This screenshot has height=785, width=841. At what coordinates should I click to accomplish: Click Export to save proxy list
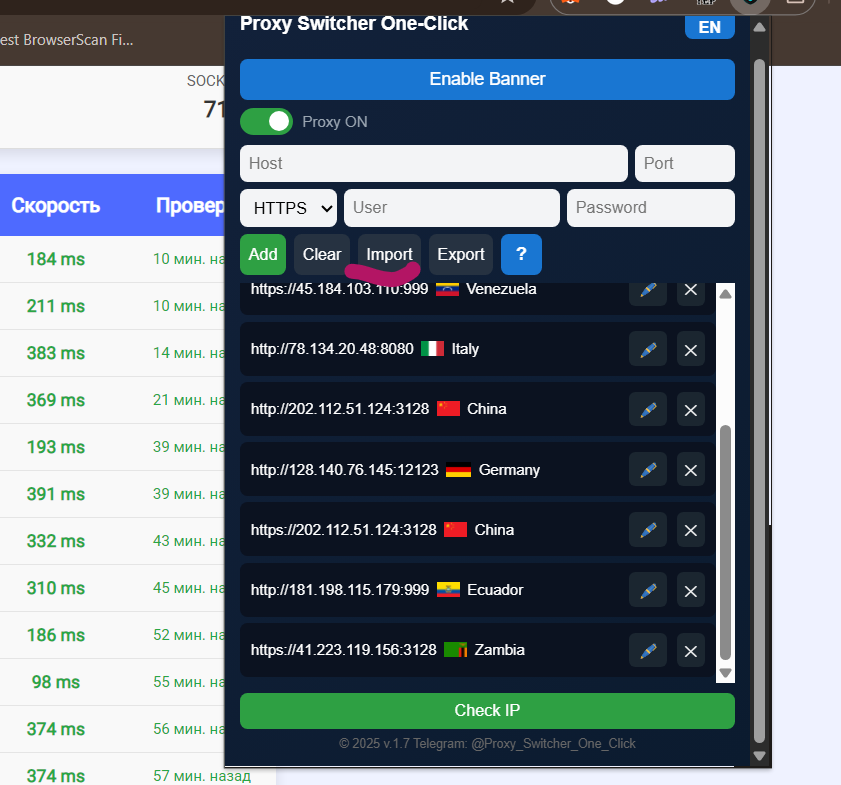tap(460, 254)
